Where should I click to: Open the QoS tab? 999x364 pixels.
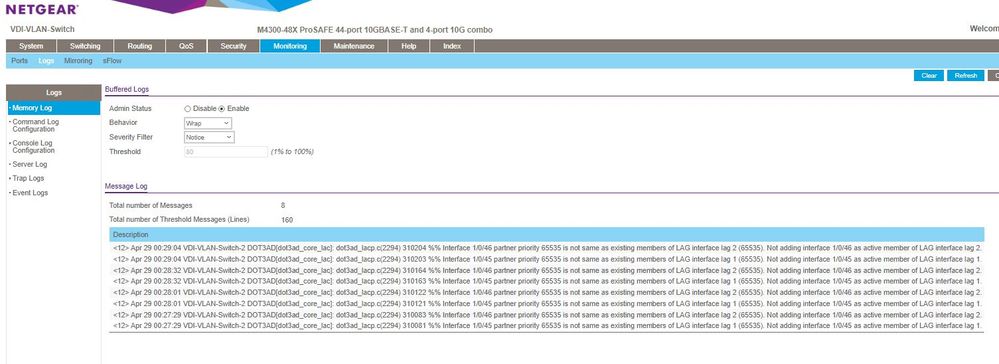coord(186,46)
